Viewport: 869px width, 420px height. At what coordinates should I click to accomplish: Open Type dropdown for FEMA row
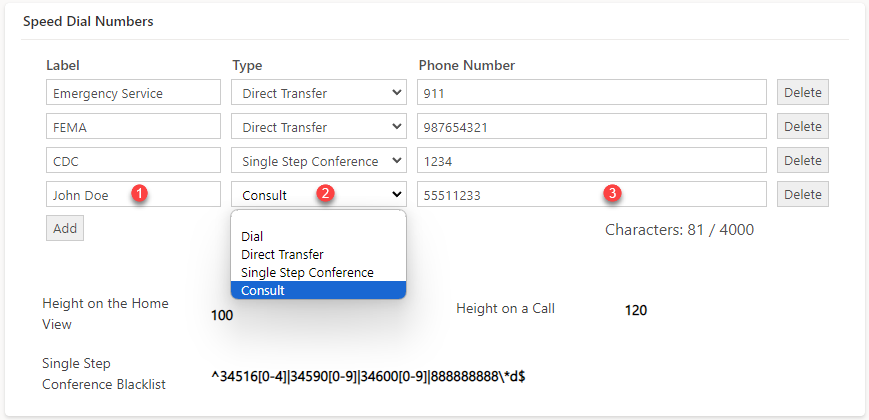pos(319,126)
